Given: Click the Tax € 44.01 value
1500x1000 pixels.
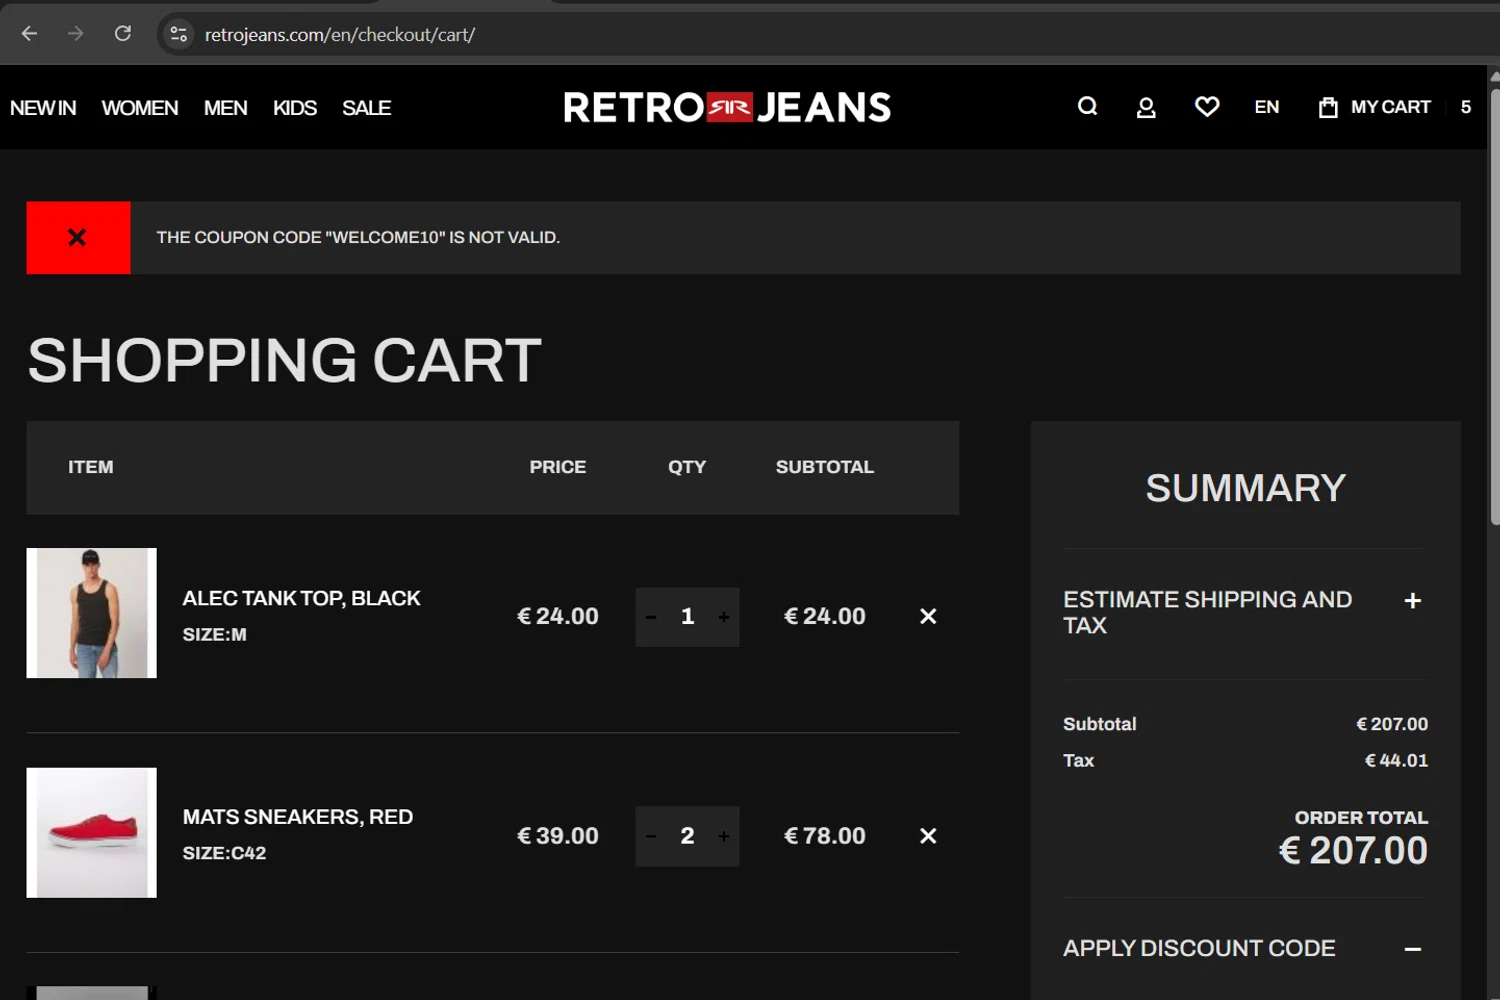Looking at the screenshot, I should pos(1397,761).
